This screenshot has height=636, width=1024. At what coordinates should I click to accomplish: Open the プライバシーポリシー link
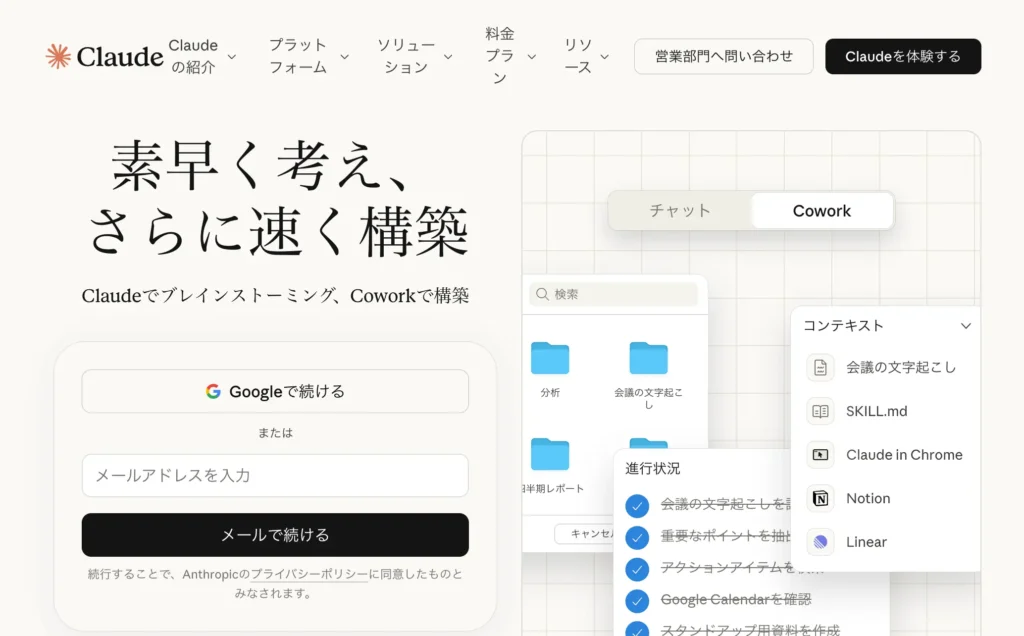(309, 575)
